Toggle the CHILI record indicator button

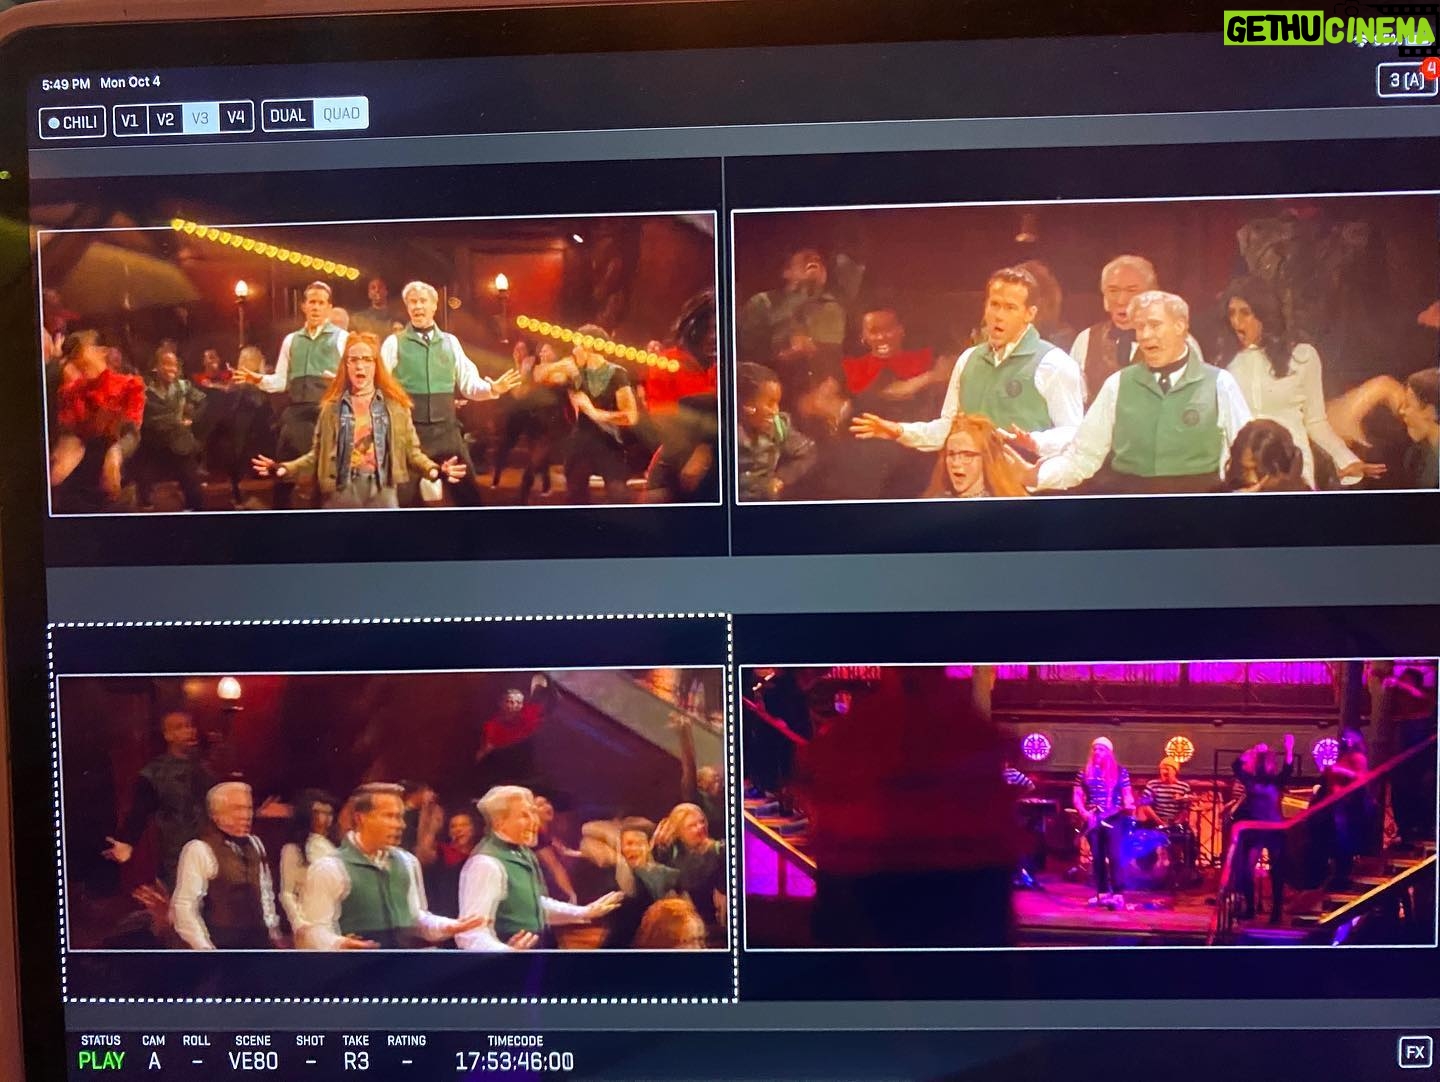pyautogui.click(x=73, y=122)
